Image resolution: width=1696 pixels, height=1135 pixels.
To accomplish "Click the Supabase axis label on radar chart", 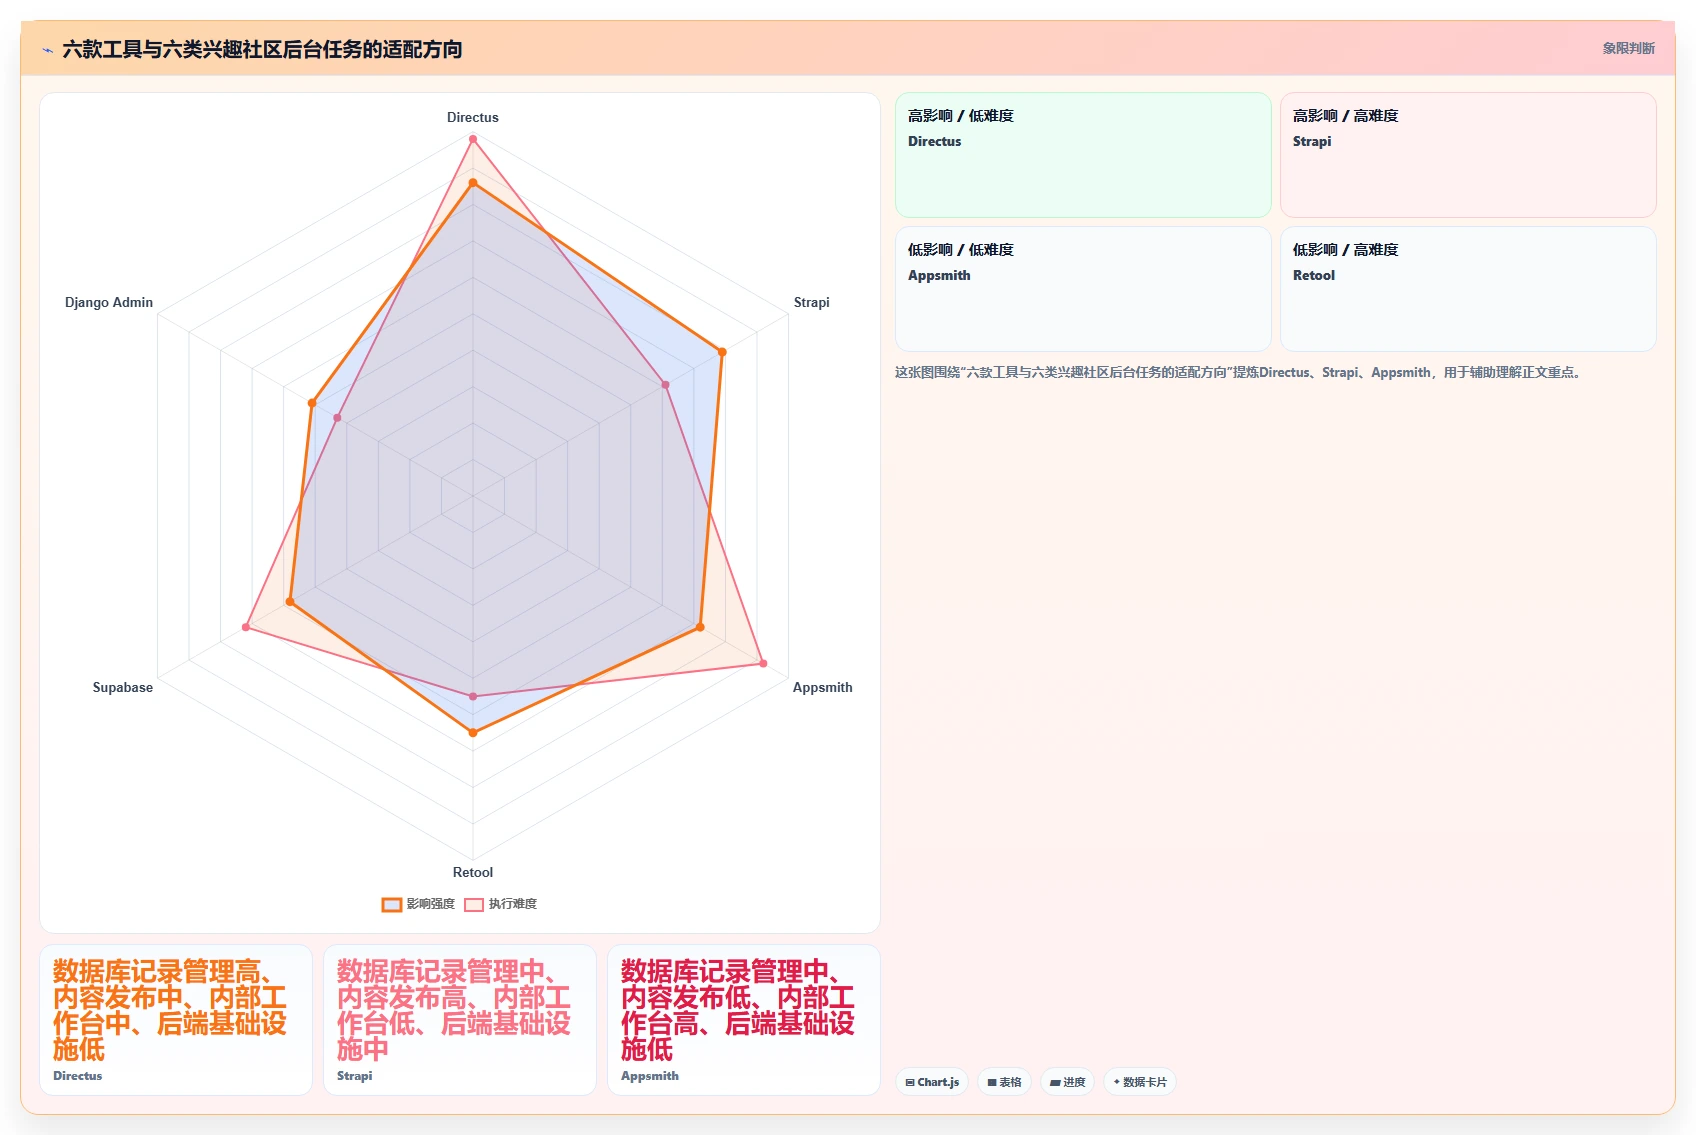I will pyautogui.click(x=123, y=687).
